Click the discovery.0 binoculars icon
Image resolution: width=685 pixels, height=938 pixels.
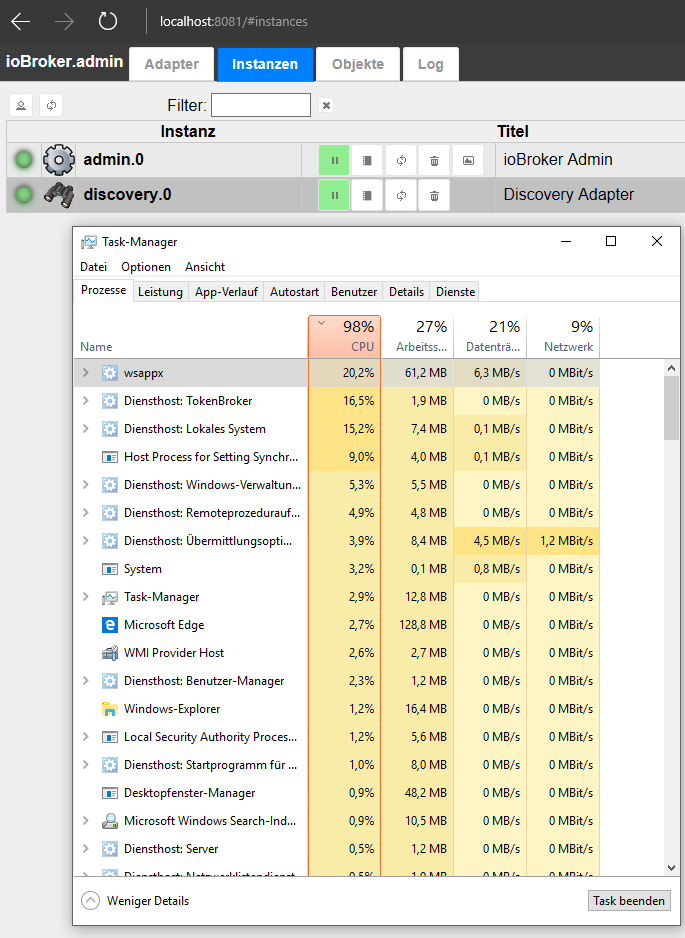coord(59,194)
